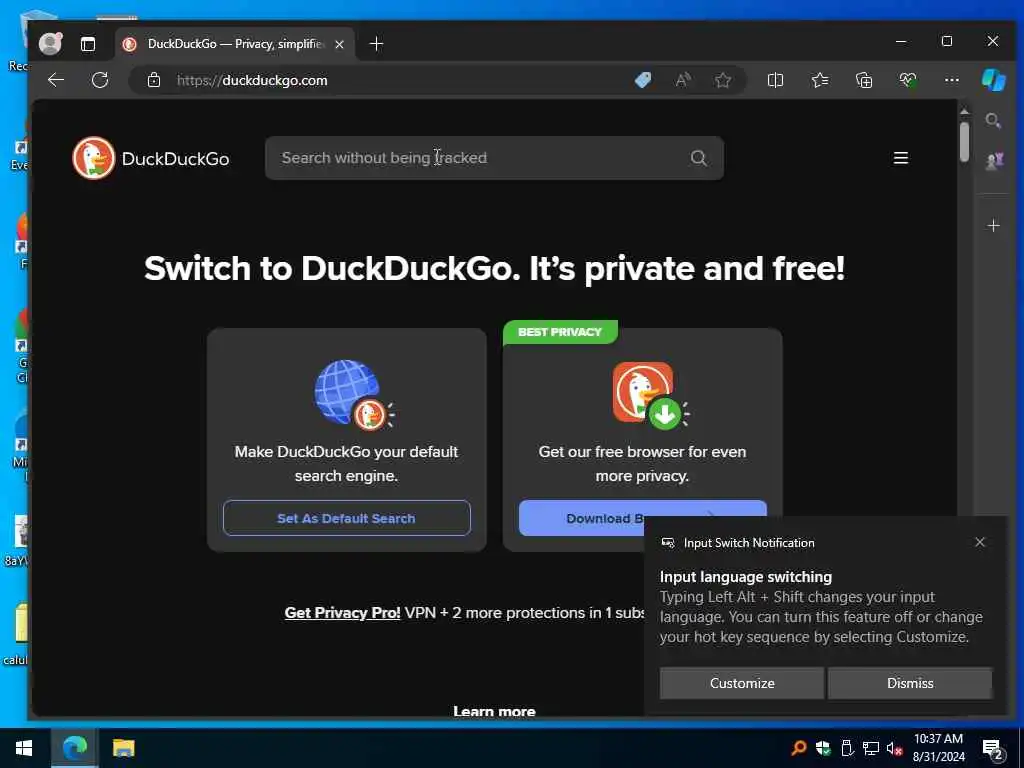1024x768 pixels.
Task: Open the DuckDuckGo hamburger menu
Action: (901, 158)
